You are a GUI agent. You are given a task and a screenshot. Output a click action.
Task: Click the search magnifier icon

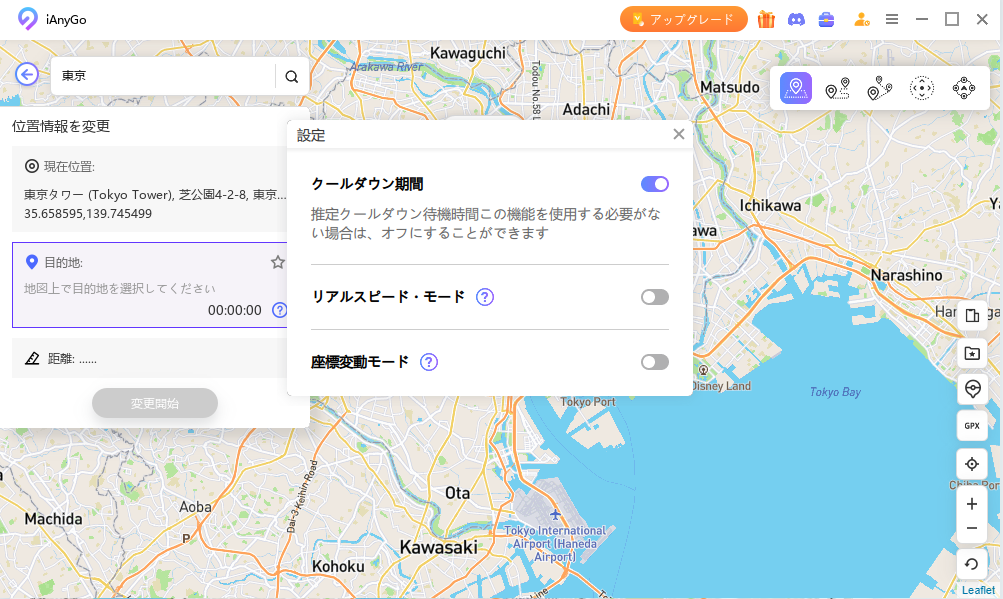coord(292,76)
